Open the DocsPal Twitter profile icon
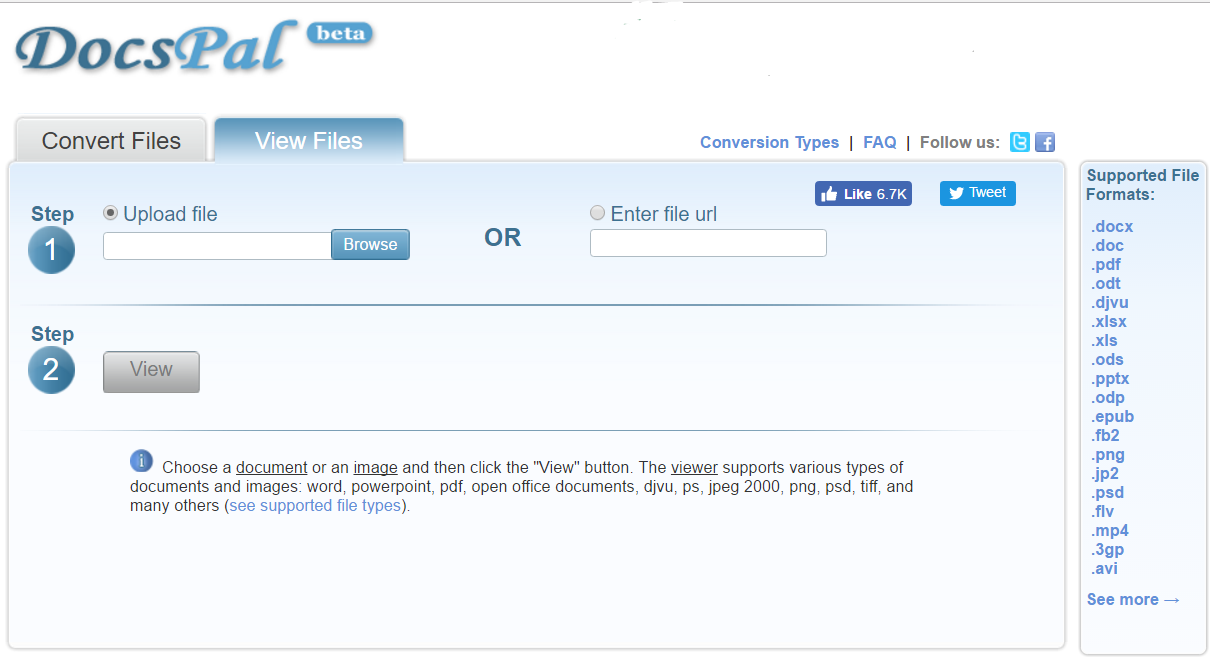Image resolution: width=1210 pixels, height=660 pixels. pyautogui.click(x=1020, y=142)
